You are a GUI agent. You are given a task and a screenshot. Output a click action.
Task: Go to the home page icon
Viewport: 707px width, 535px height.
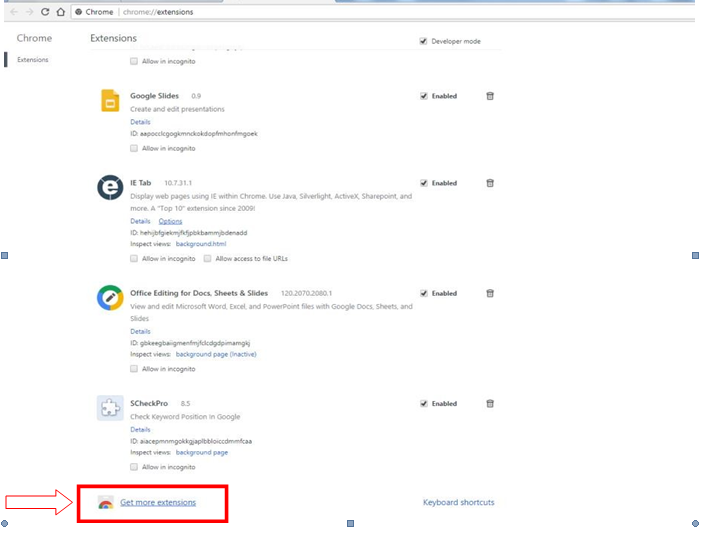click(x=60, y=12)
